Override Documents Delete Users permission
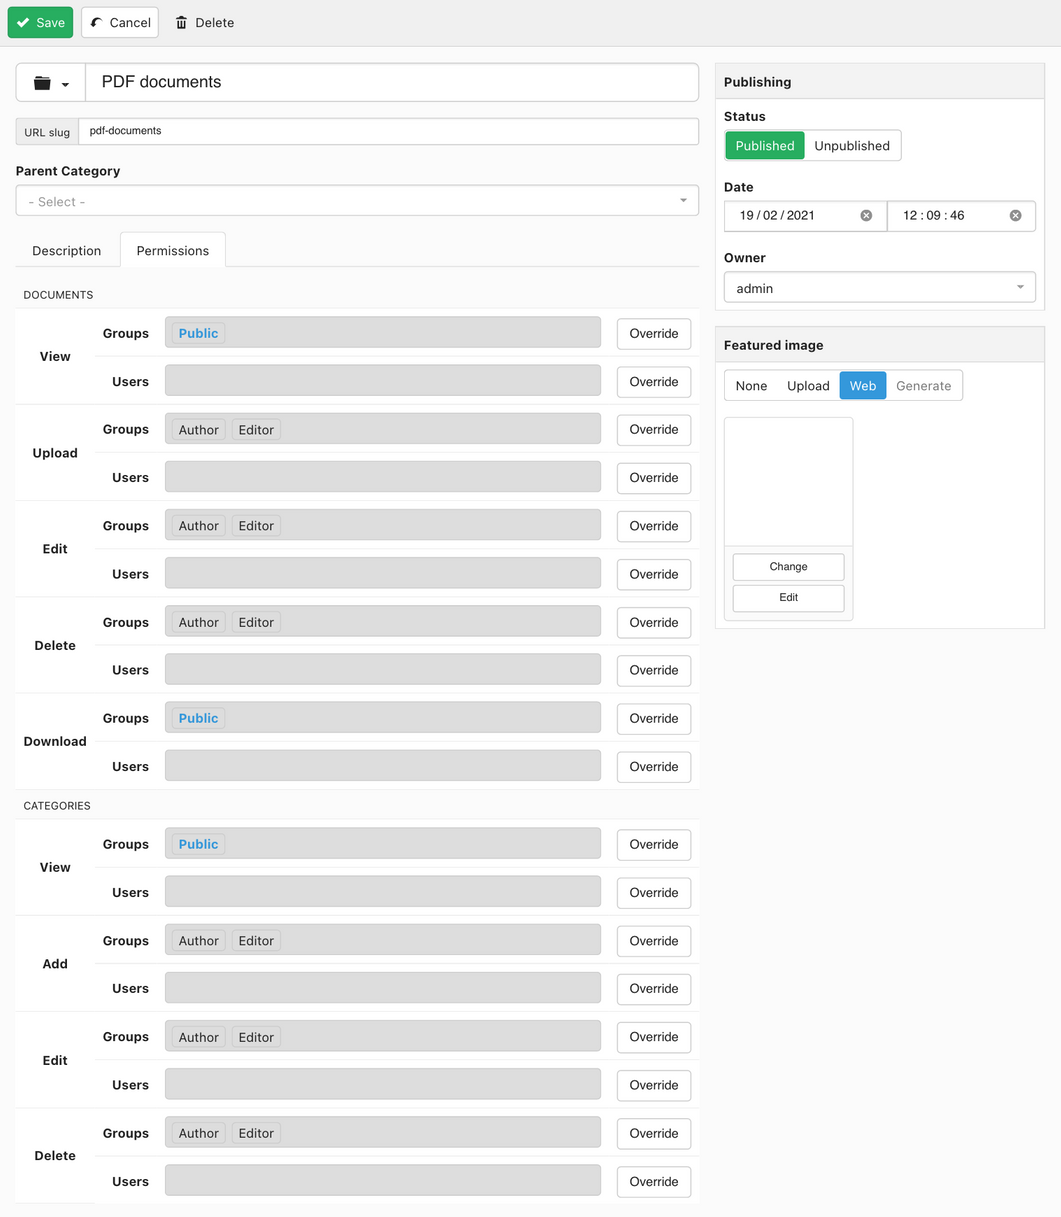Screen dimensions: 1061x1217 pyautogui.click(x=654, y=670)
